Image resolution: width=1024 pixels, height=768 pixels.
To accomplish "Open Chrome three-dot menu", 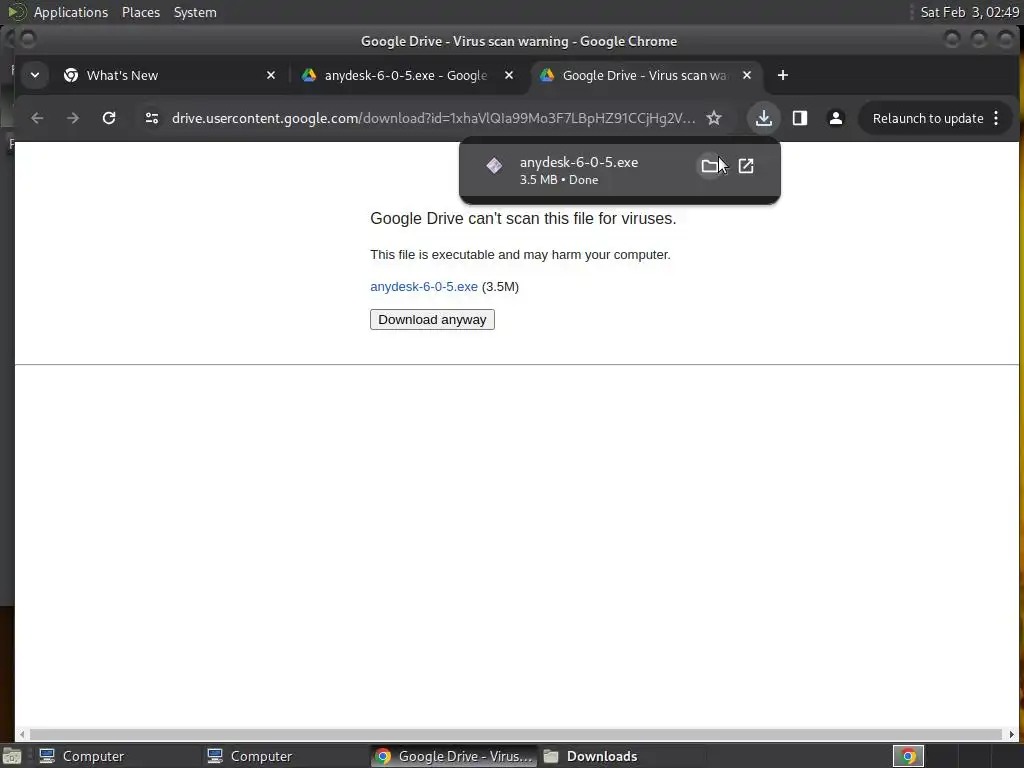I will 996,118.
